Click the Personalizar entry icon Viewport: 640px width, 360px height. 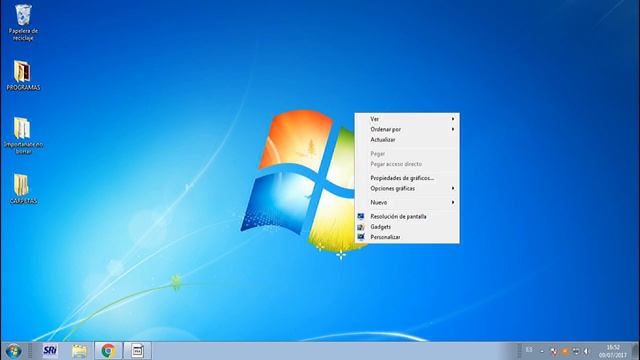pos(361,237)
